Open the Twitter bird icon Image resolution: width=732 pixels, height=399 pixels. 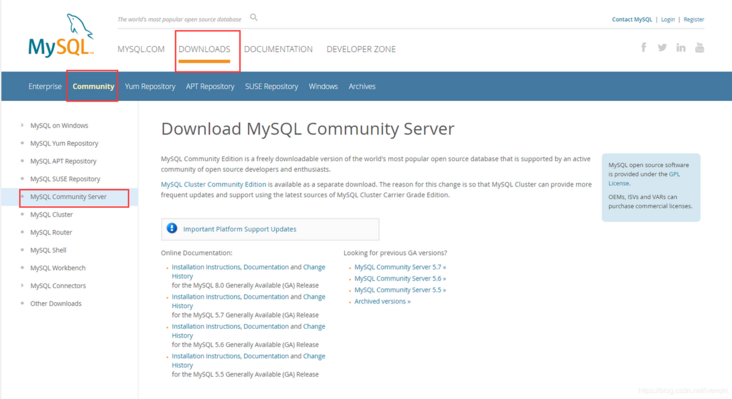click(x=662, y=48)
